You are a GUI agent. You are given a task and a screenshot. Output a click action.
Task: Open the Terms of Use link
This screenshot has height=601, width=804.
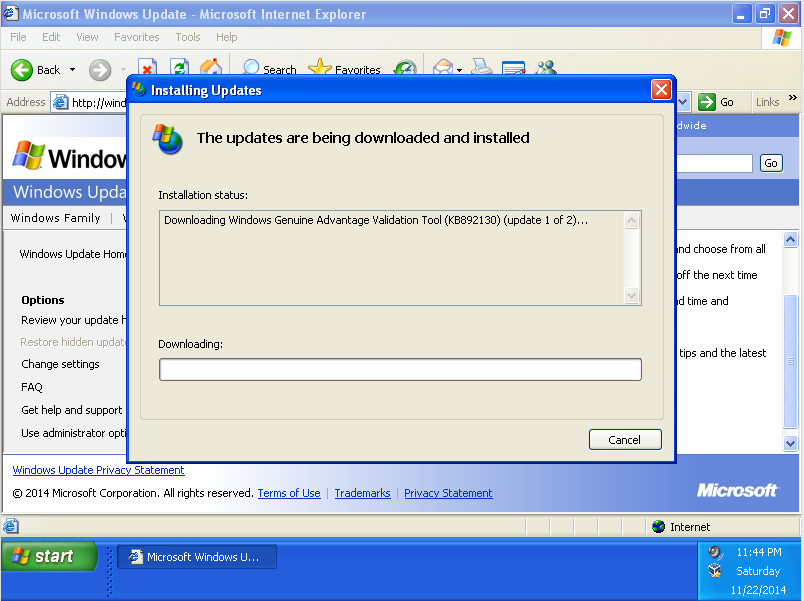coord(289,493)
